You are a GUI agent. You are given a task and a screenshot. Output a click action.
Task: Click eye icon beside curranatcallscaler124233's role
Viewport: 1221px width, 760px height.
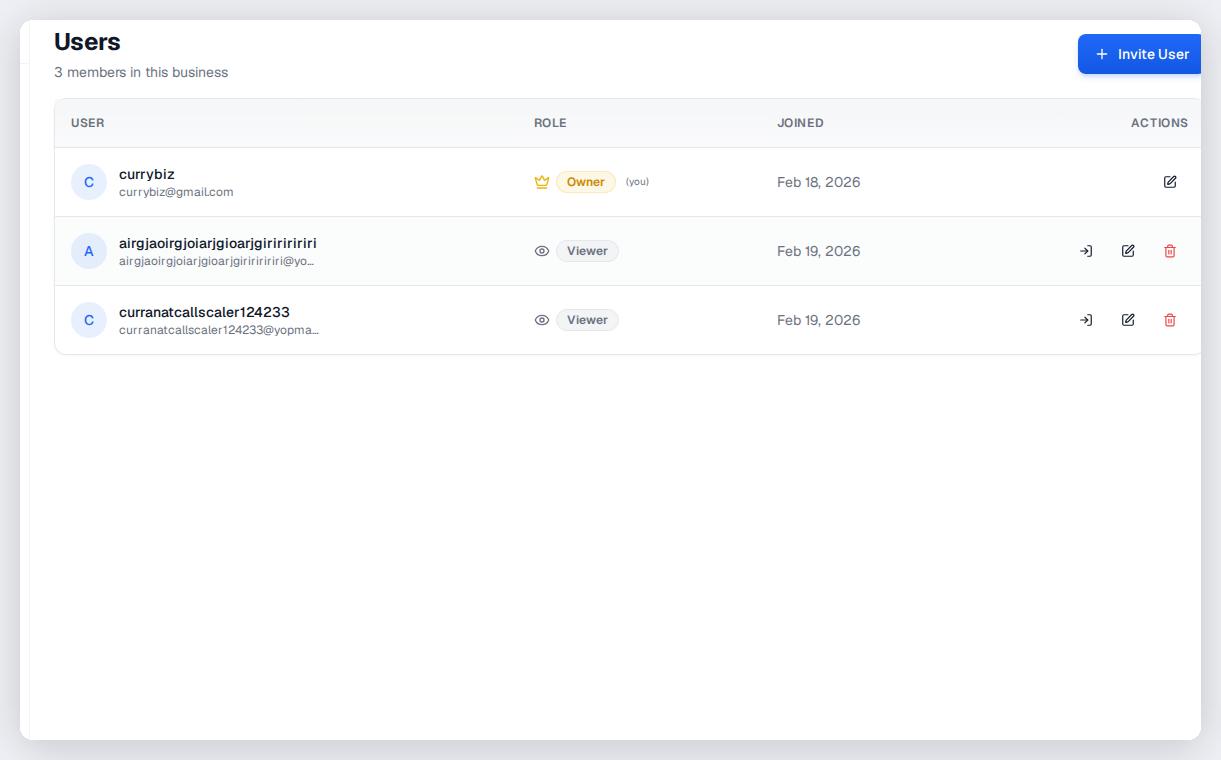coord(541,320)
